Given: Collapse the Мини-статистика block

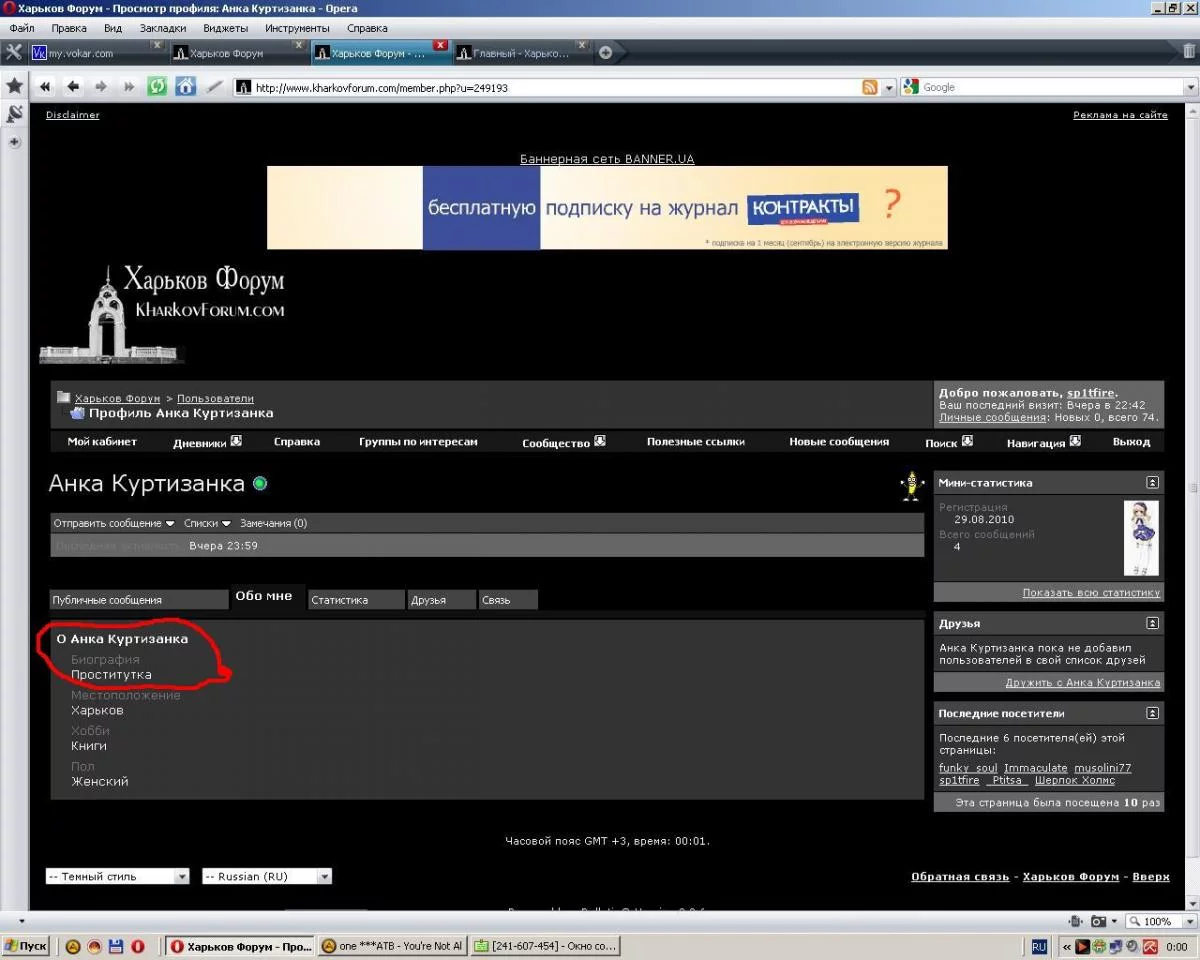Looking at the screenshot, I should [1152, 483].
